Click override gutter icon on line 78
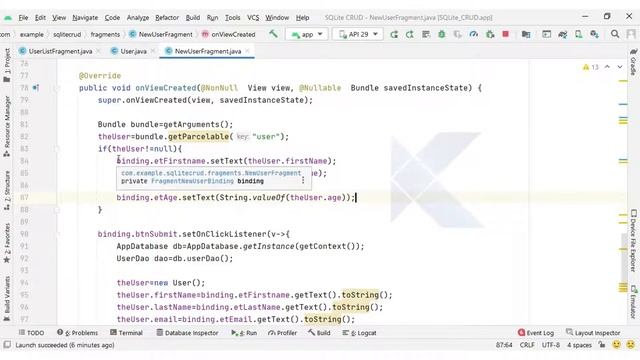The height and width of the screenshot is (360, 640). click(x=36, y=87)
